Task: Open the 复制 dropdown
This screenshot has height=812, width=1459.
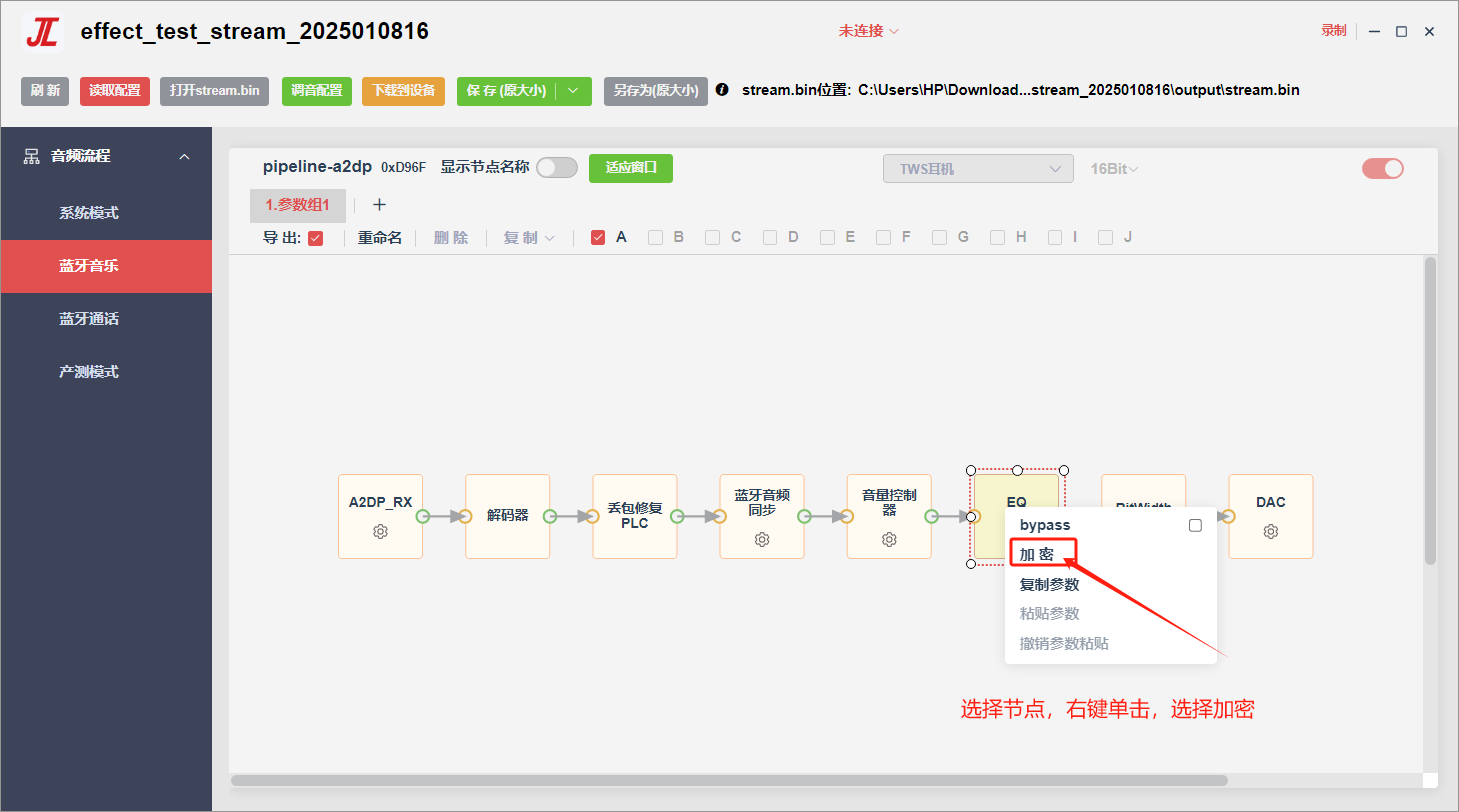Action: (x=529, y=238)
